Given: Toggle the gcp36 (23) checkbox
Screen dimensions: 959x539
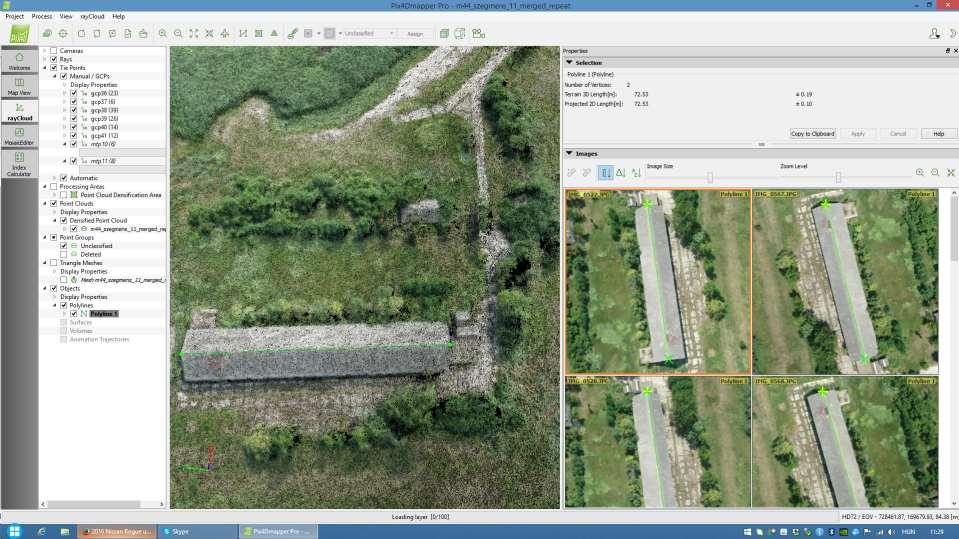Looking at the screenshot, I should [73, 94].
